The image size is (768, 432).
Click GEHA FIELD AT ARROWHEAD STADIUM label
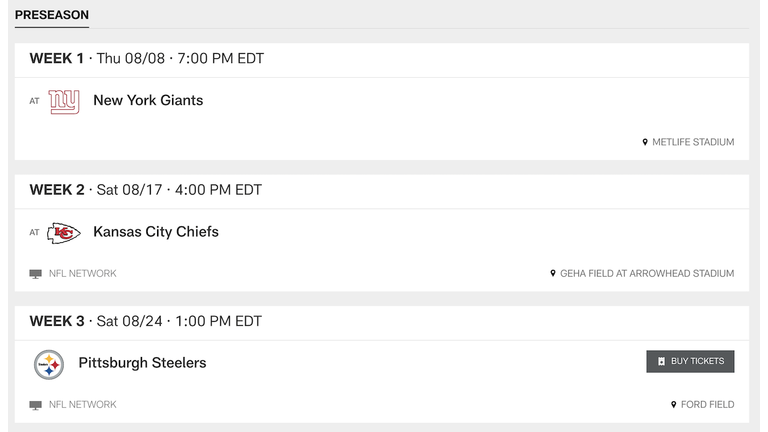(647, 273)
